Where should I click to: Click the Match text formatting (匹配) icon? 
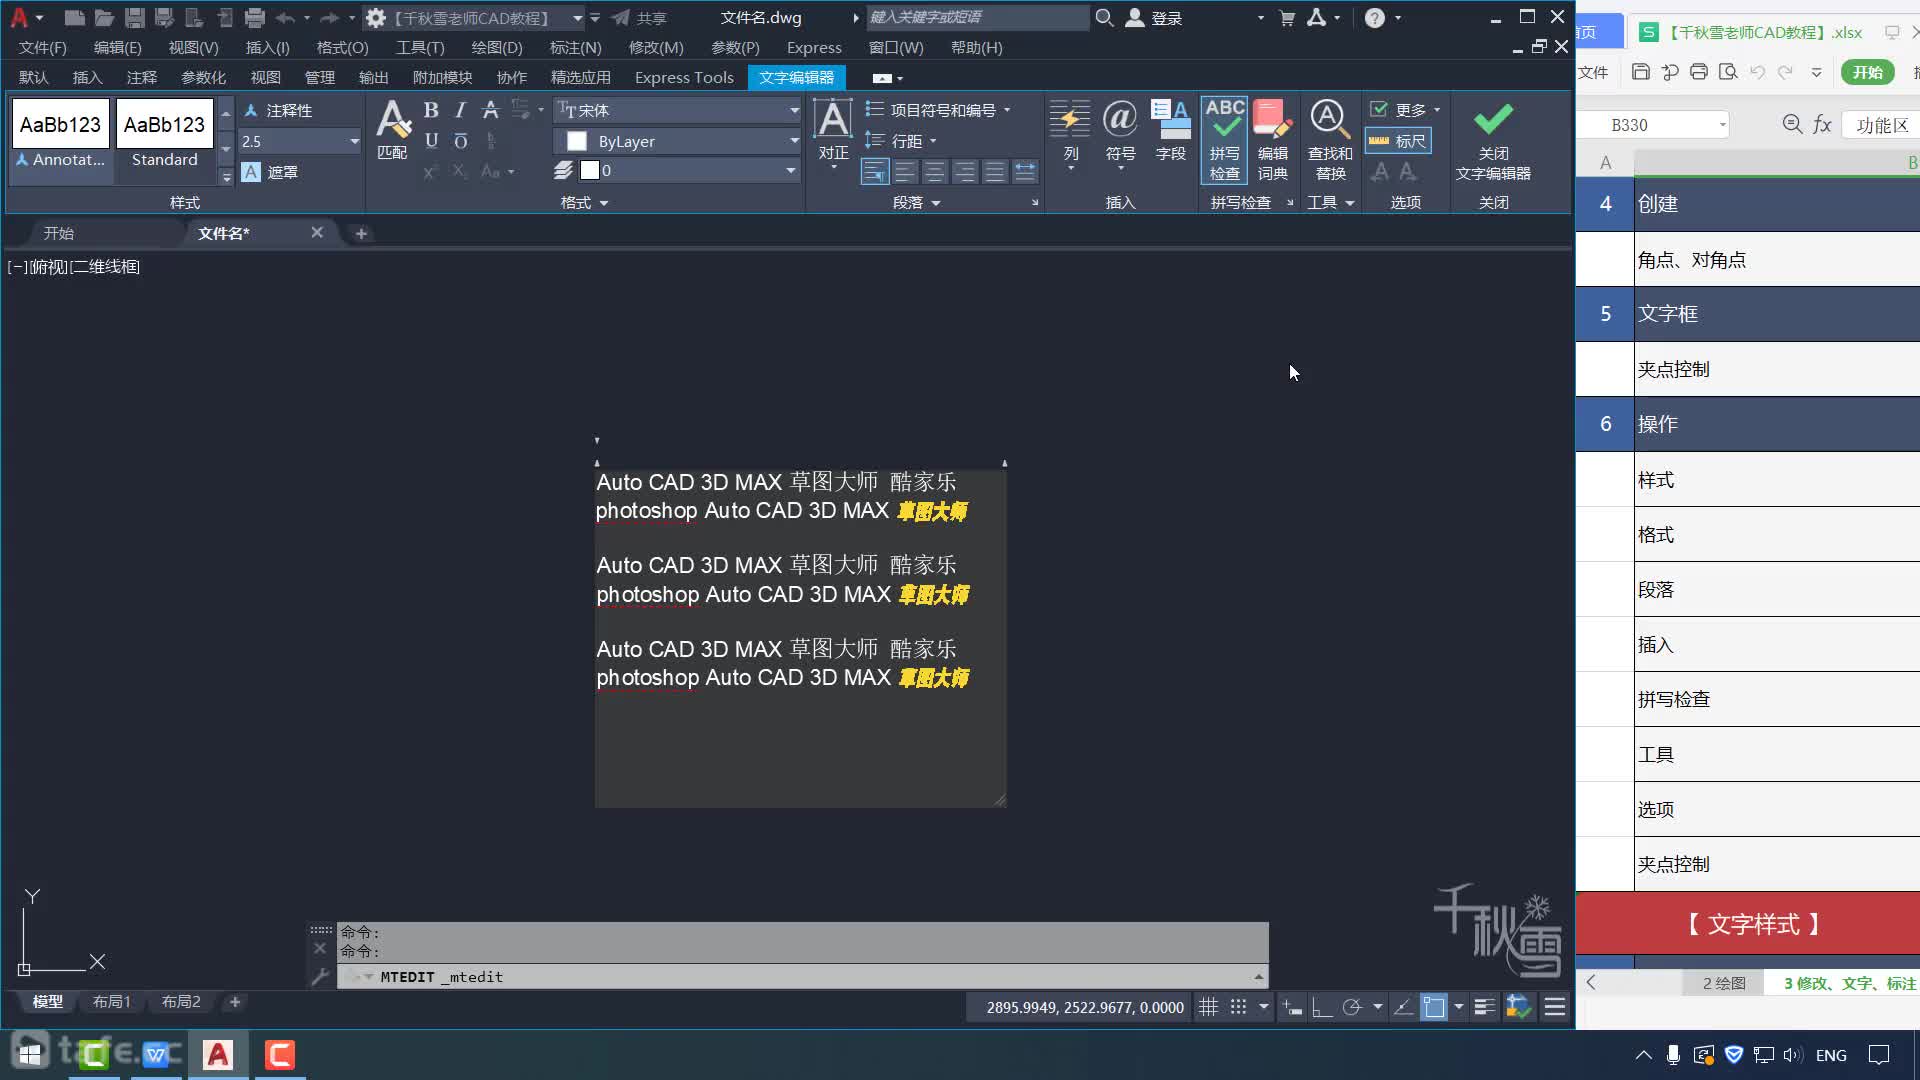[392, 130]
